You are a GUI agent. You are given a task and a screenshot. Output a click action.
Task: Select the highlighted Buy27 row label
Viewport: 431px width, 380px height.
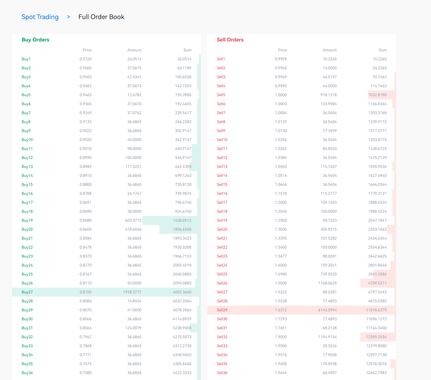pyautogui.click(x=27, y=292)
